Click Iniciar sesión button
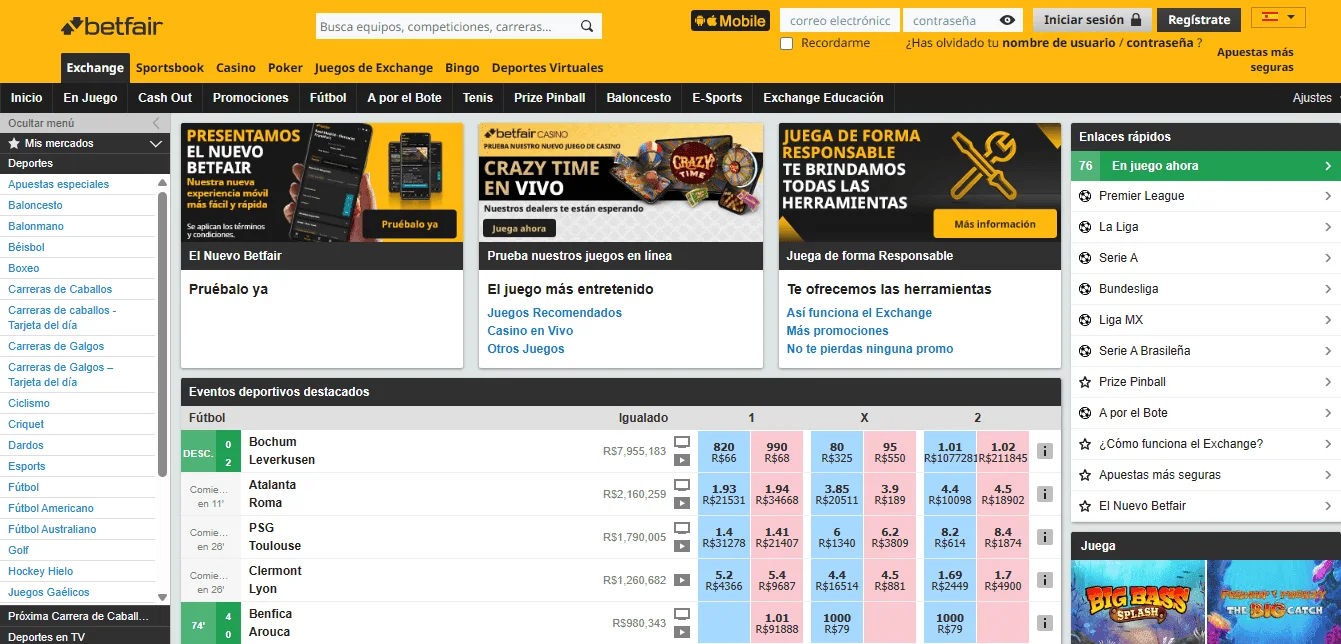Viewport: 1341px width, 644px height. point(1092,20)
